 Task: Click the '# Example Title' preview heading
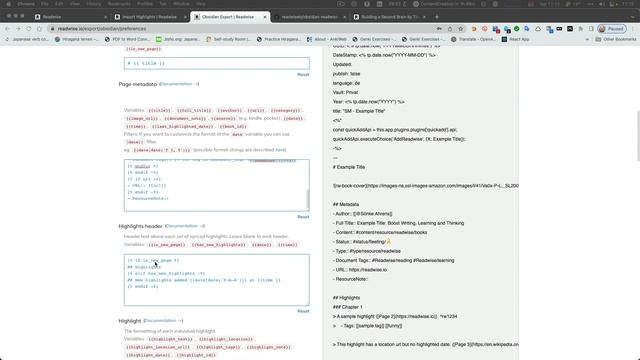[x=349, y=167]
